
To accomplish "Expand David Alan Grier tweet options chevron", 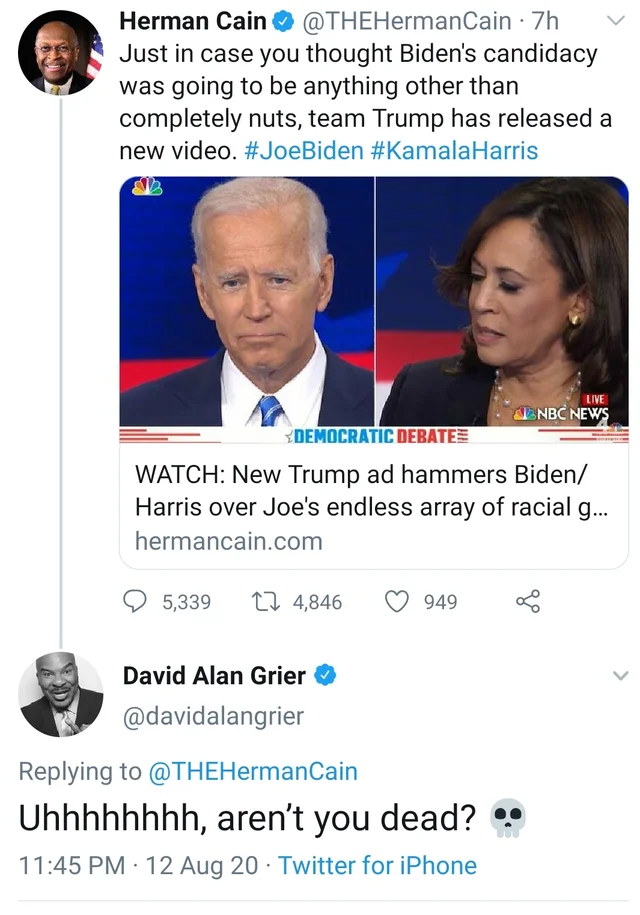I will 621,676.
